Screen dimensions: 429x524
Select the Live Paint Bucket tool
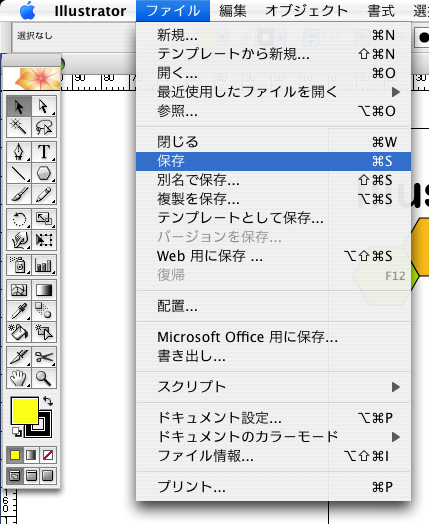(19, 332)
